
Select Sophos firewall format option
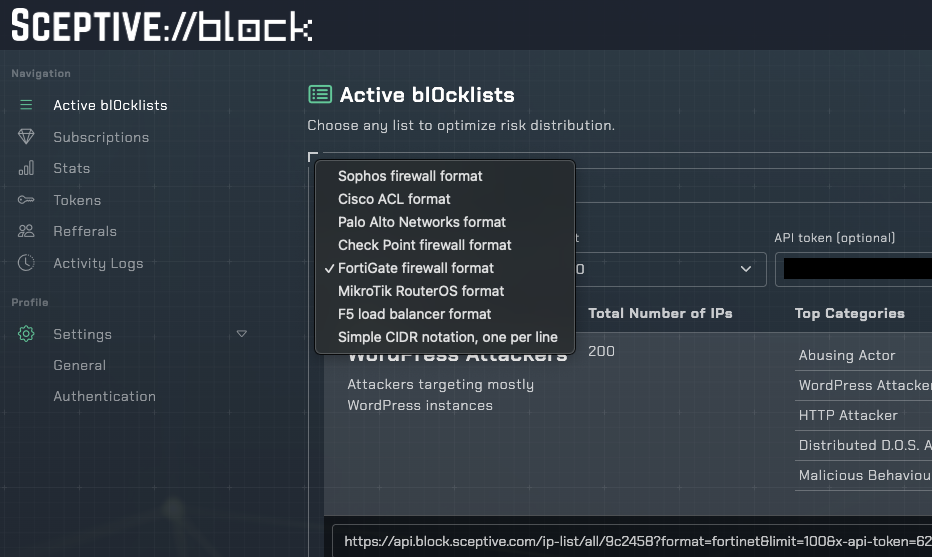click(x=410, y=176)
